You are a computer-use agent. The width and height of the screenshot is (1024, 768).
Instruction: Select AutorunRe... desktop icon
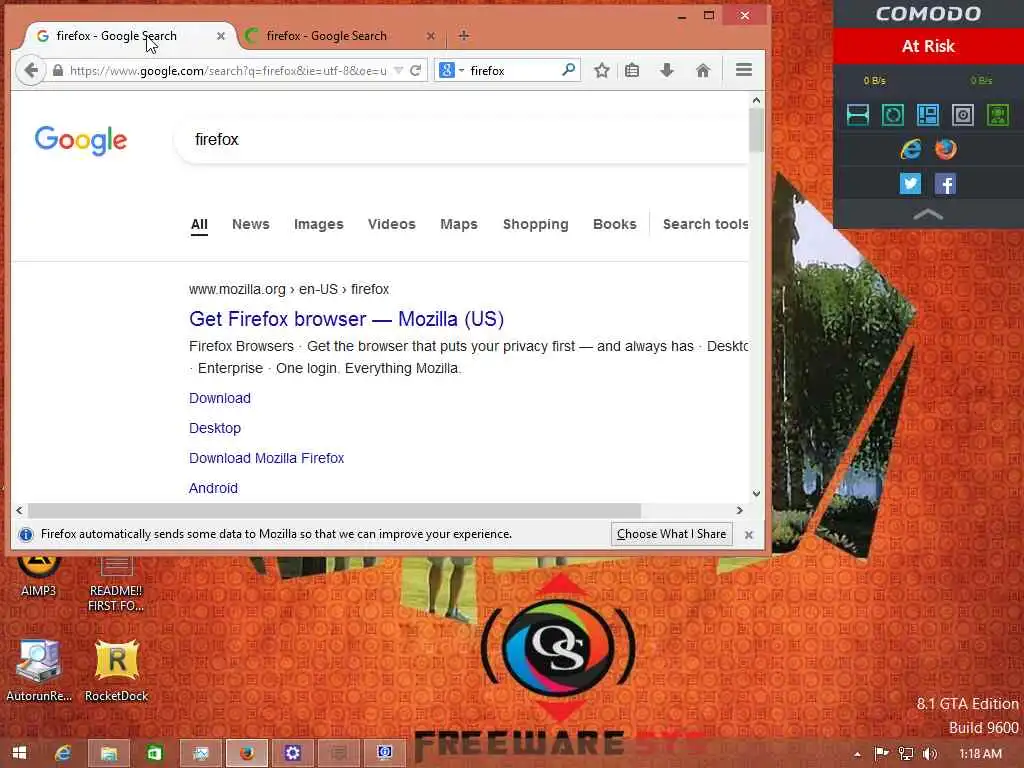[x=39, y=671]
